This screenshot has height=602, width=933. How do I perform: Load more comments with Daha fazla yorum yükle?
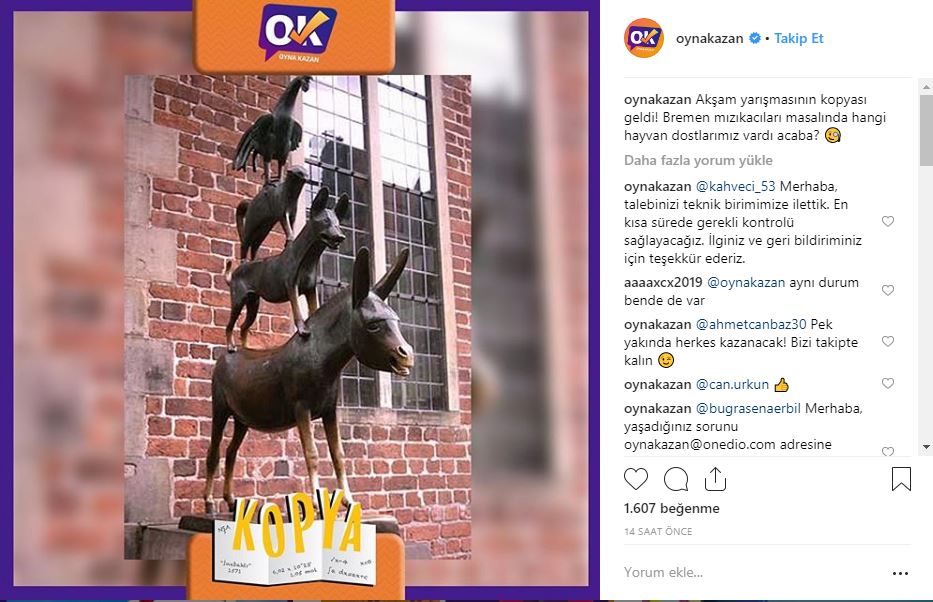pos(698,161)
